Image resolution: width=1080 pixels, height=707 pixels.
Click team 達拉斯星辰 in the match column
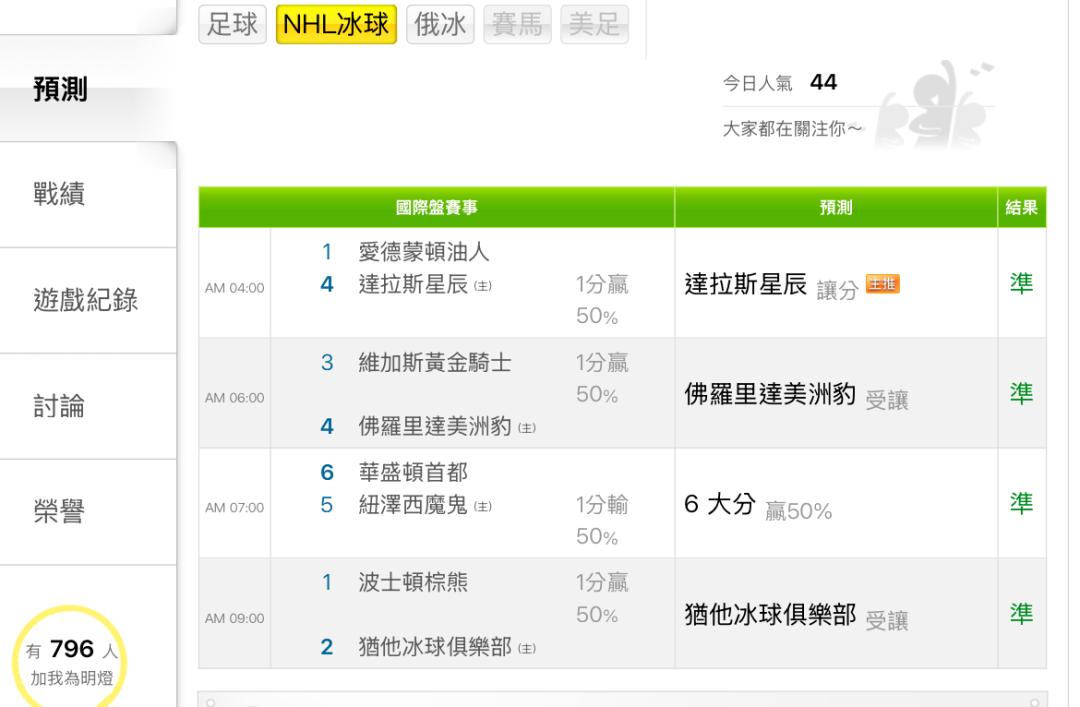[x=413, y=284]
